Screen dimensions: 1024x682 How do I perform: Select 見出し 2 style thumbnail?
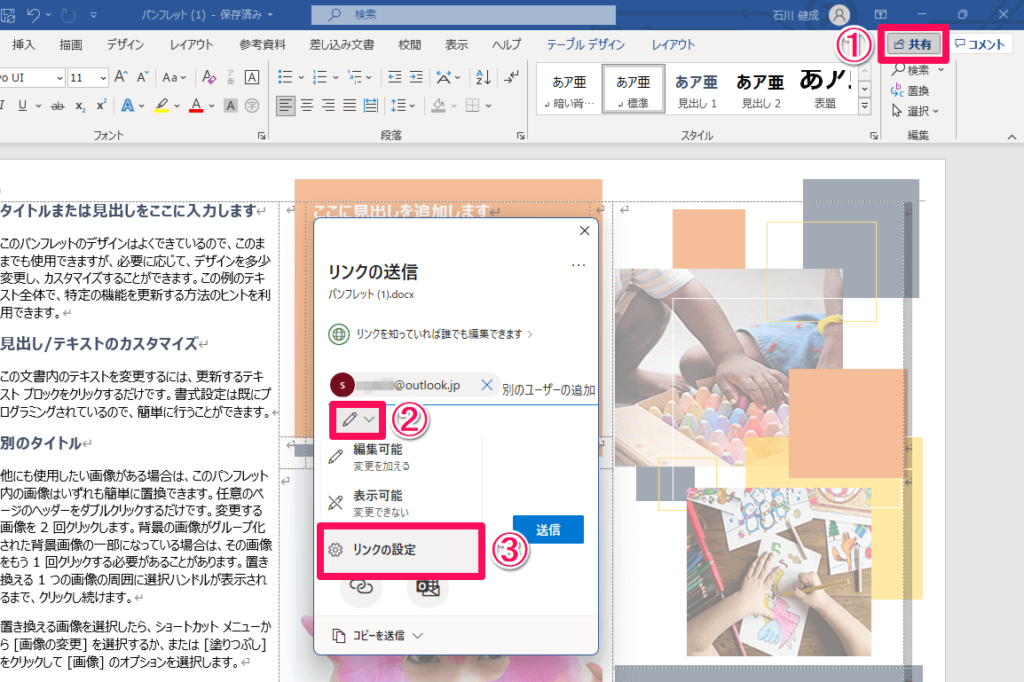[x=760, y=89]
